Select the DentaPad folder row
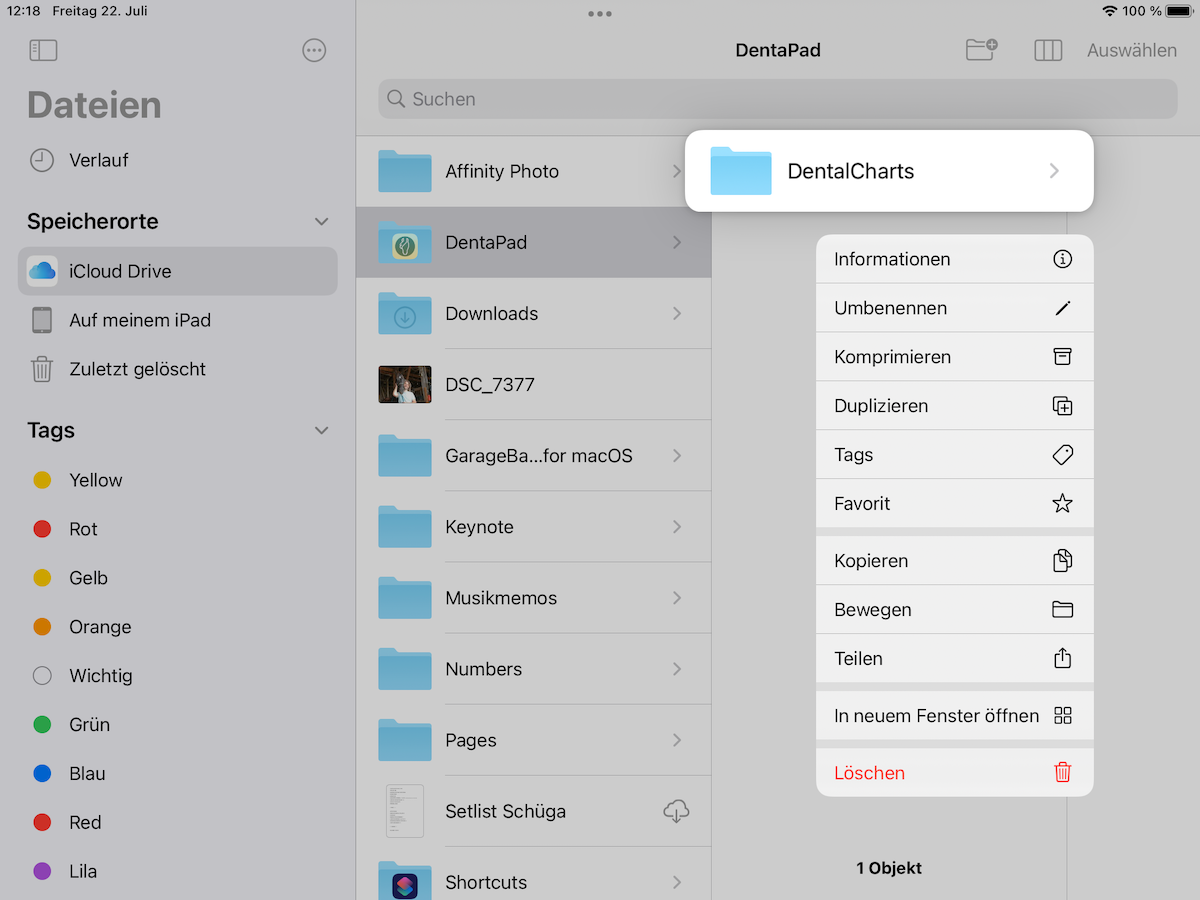The image size is (1200, 900). [x=534, y=242]
